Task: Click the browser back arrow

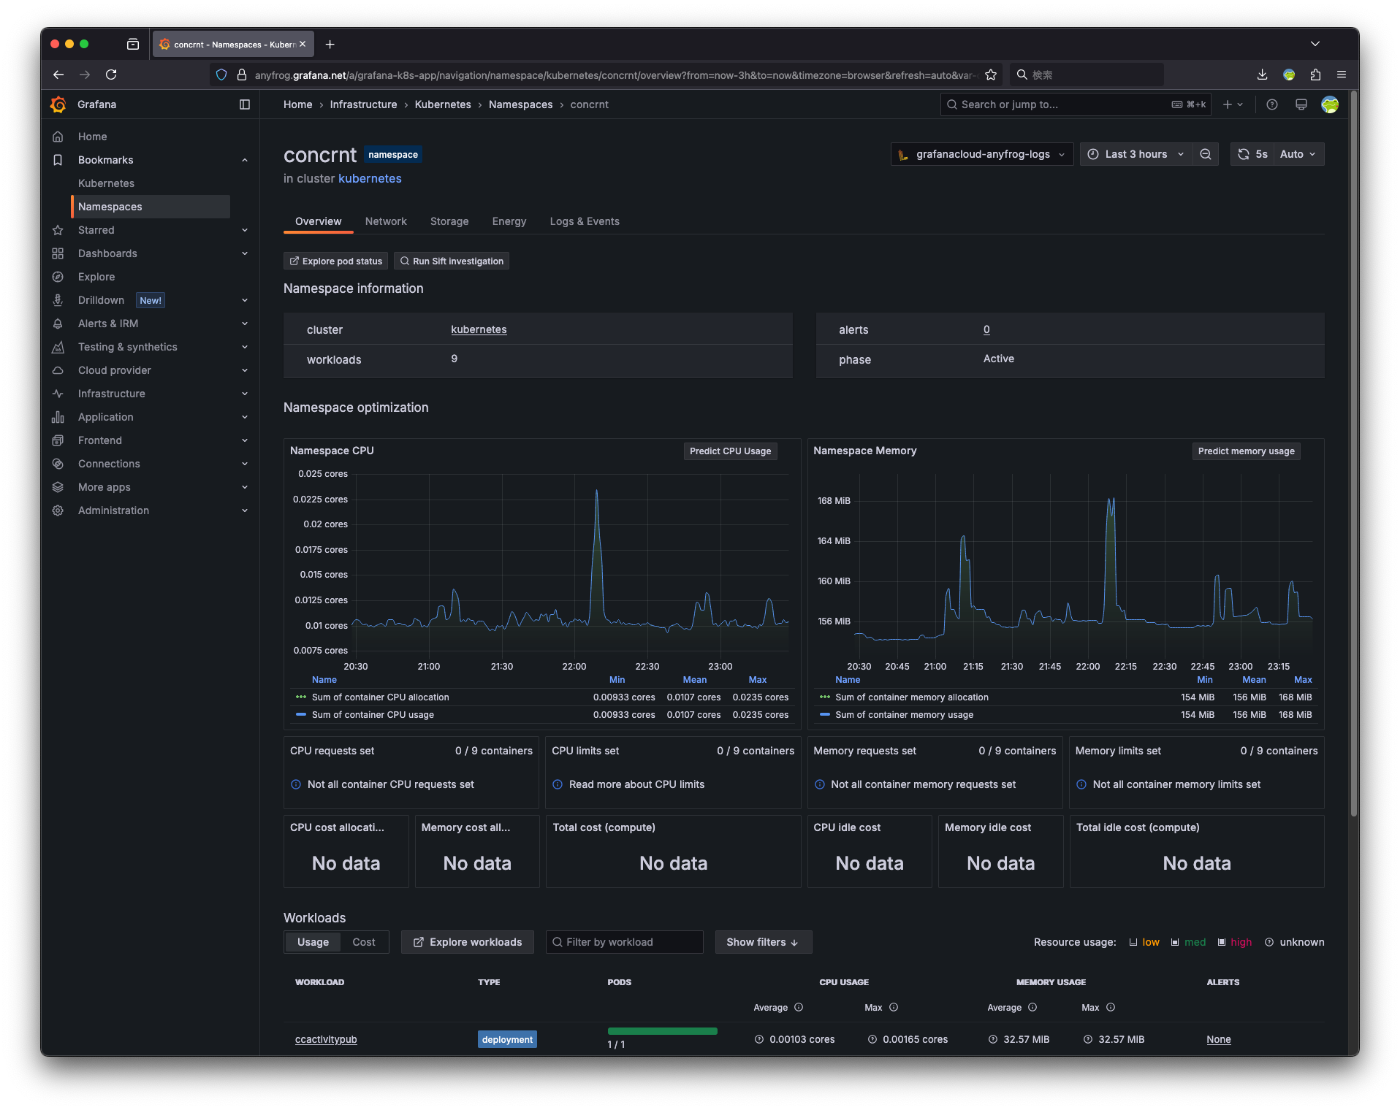Action: (x=58, y=74)
